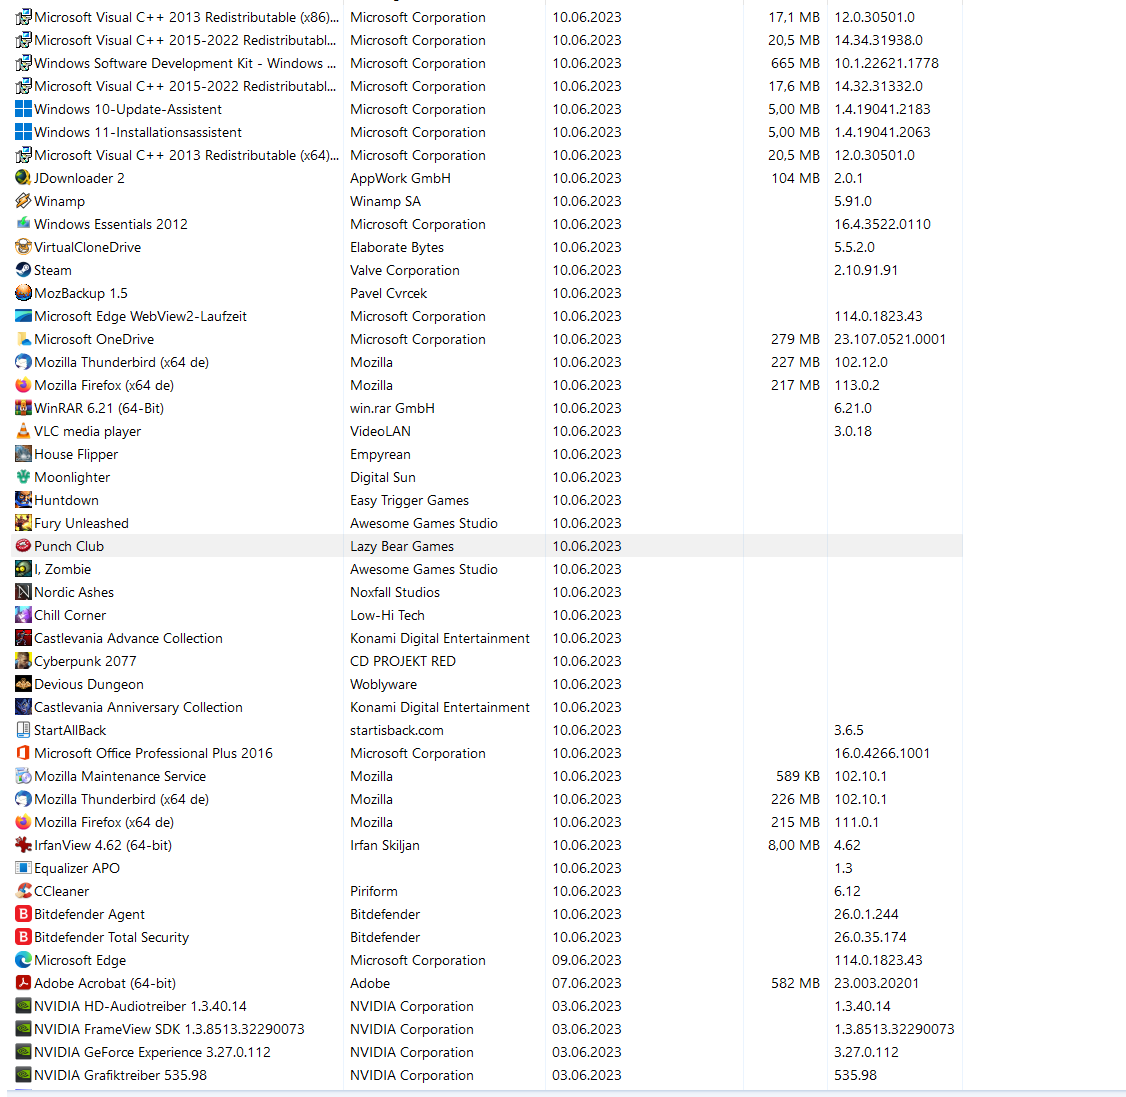
Task: Click the Microsoft Office Professional Plus icon
Action: 23,752
